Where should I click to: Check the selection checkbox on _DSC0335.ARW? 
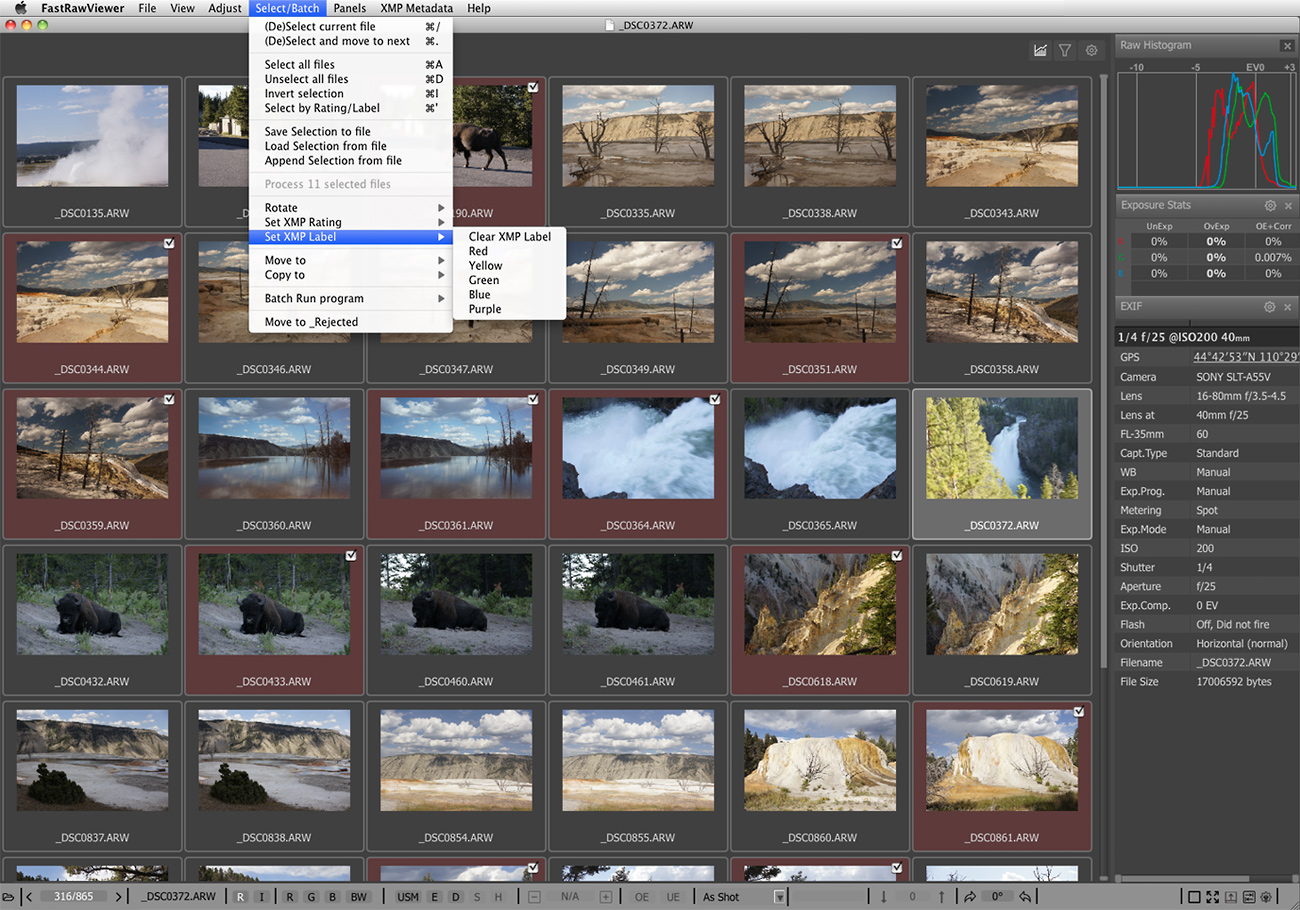pyautogui.click(x=714, y=87)
